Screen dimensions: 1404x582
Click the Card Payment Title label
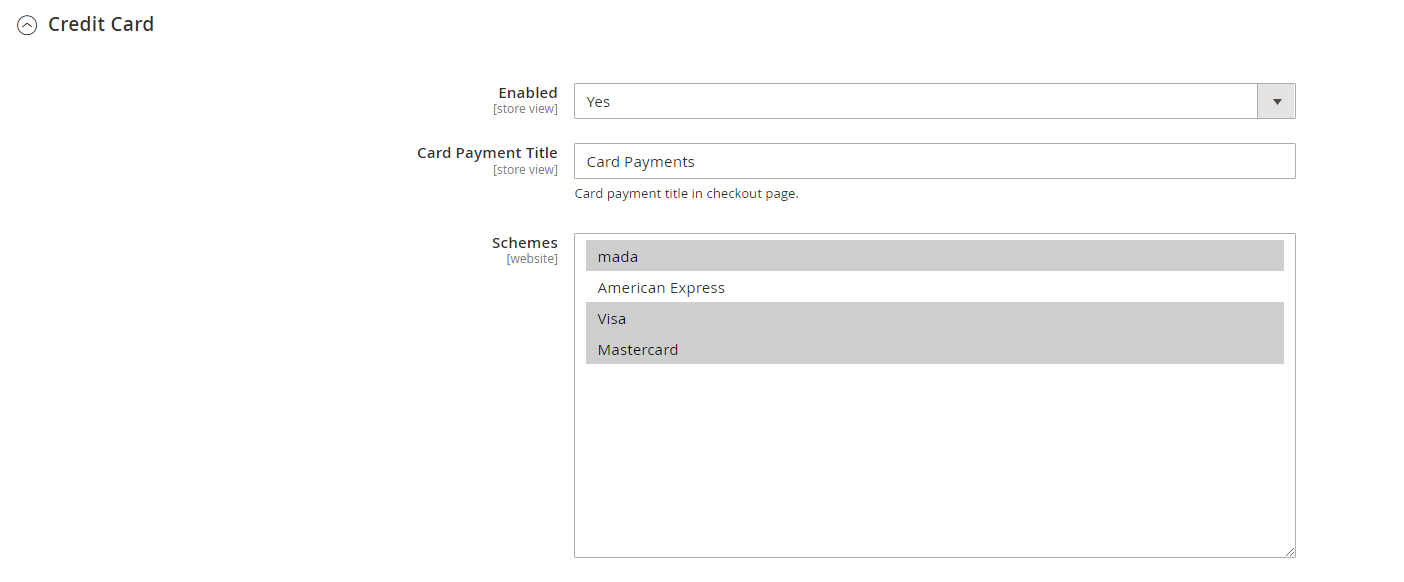(487, 153)
